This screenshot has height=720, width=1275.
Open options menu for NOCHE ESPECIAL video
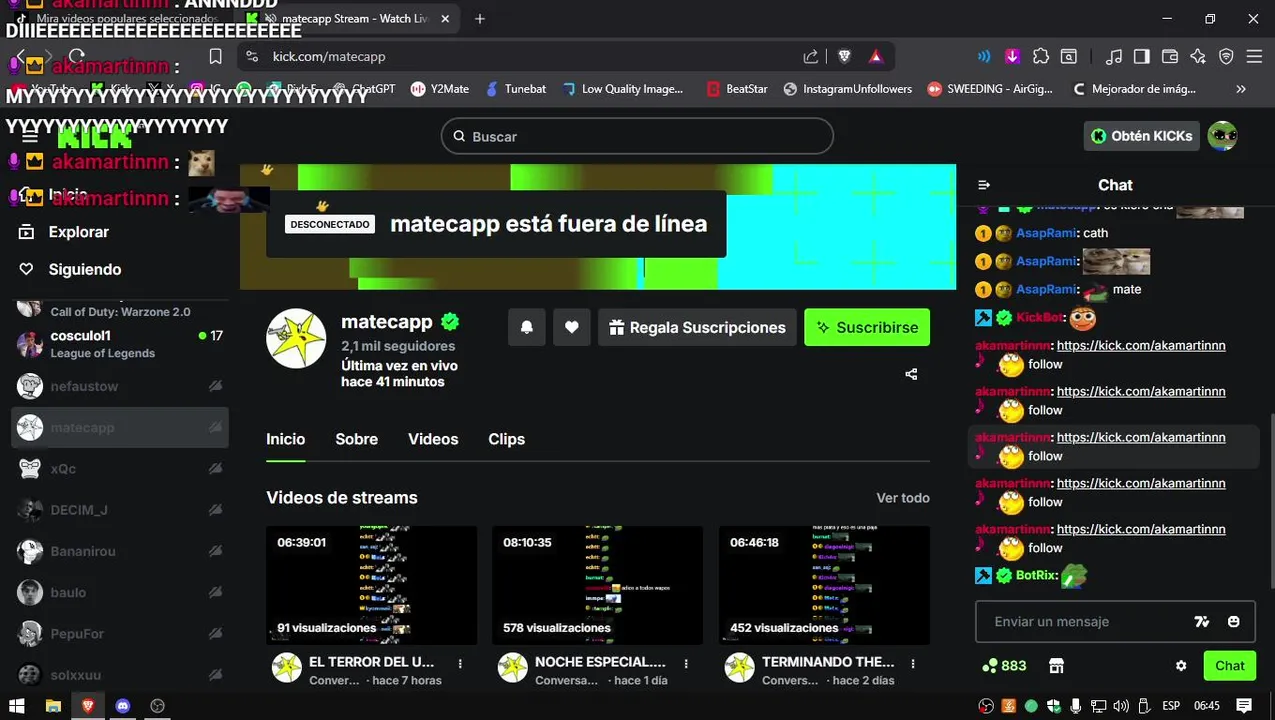pos(686,663)
